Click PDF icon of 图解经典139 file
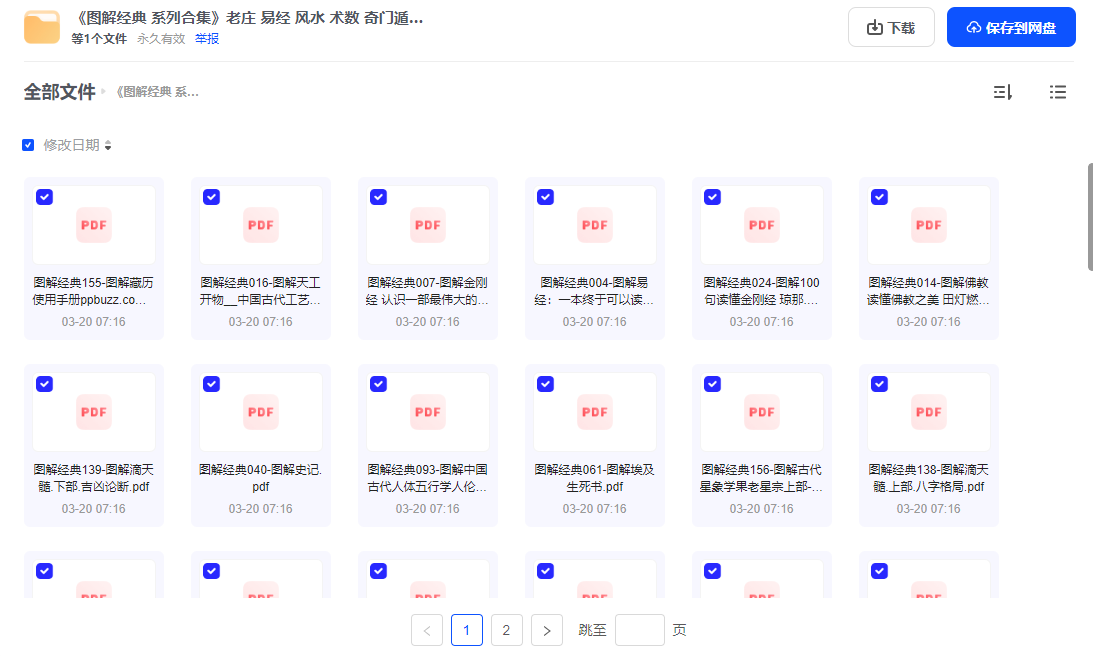The image size is (1093, 656). [x=94, y=412]
